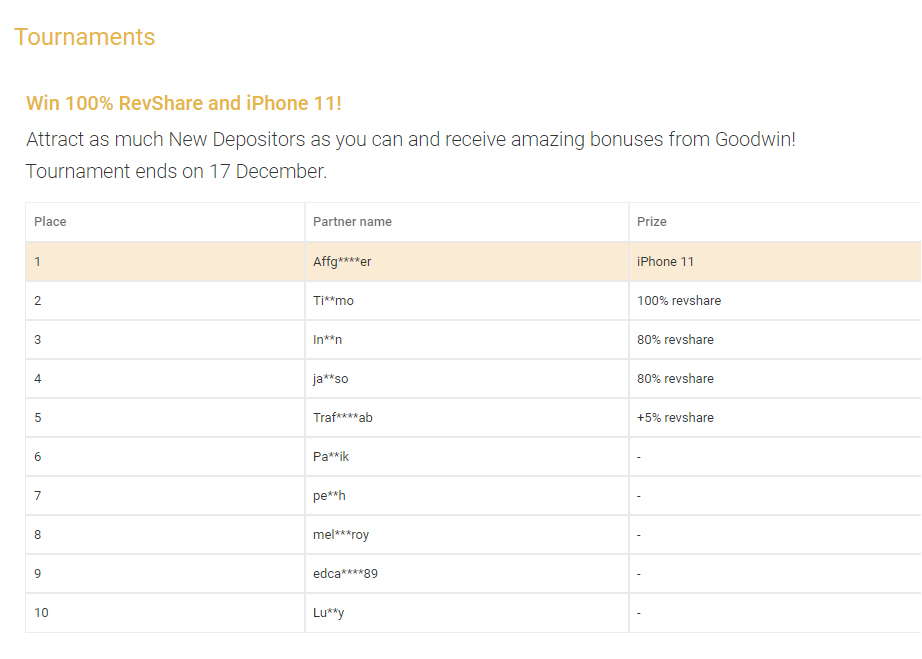Select the Traf****ab partner entry

342,418
